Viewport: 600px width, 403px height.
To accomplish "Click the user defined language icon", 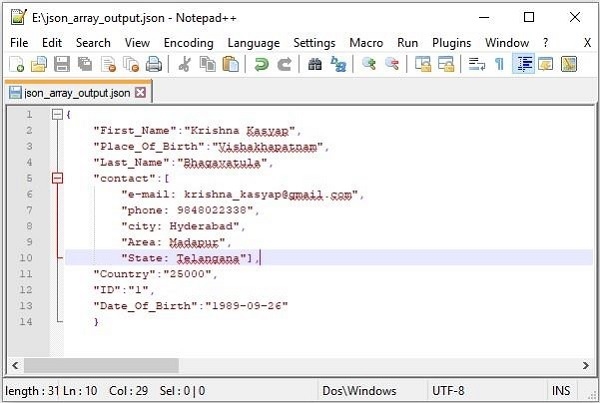I will pyautogui.click(x=546, y=64).
